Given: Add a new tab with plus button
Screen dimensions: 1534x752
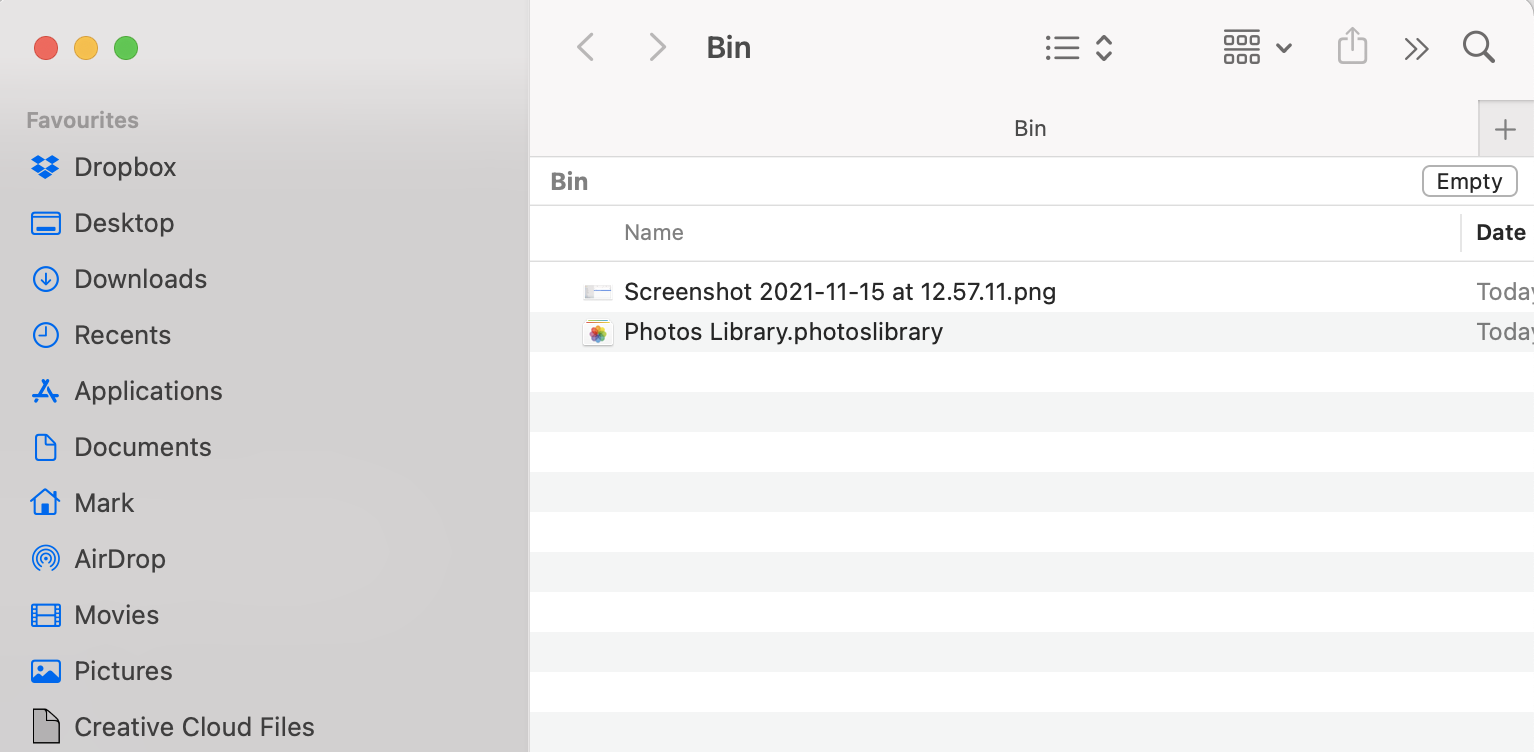Looking at the screenshot, I should (1505, 129).
